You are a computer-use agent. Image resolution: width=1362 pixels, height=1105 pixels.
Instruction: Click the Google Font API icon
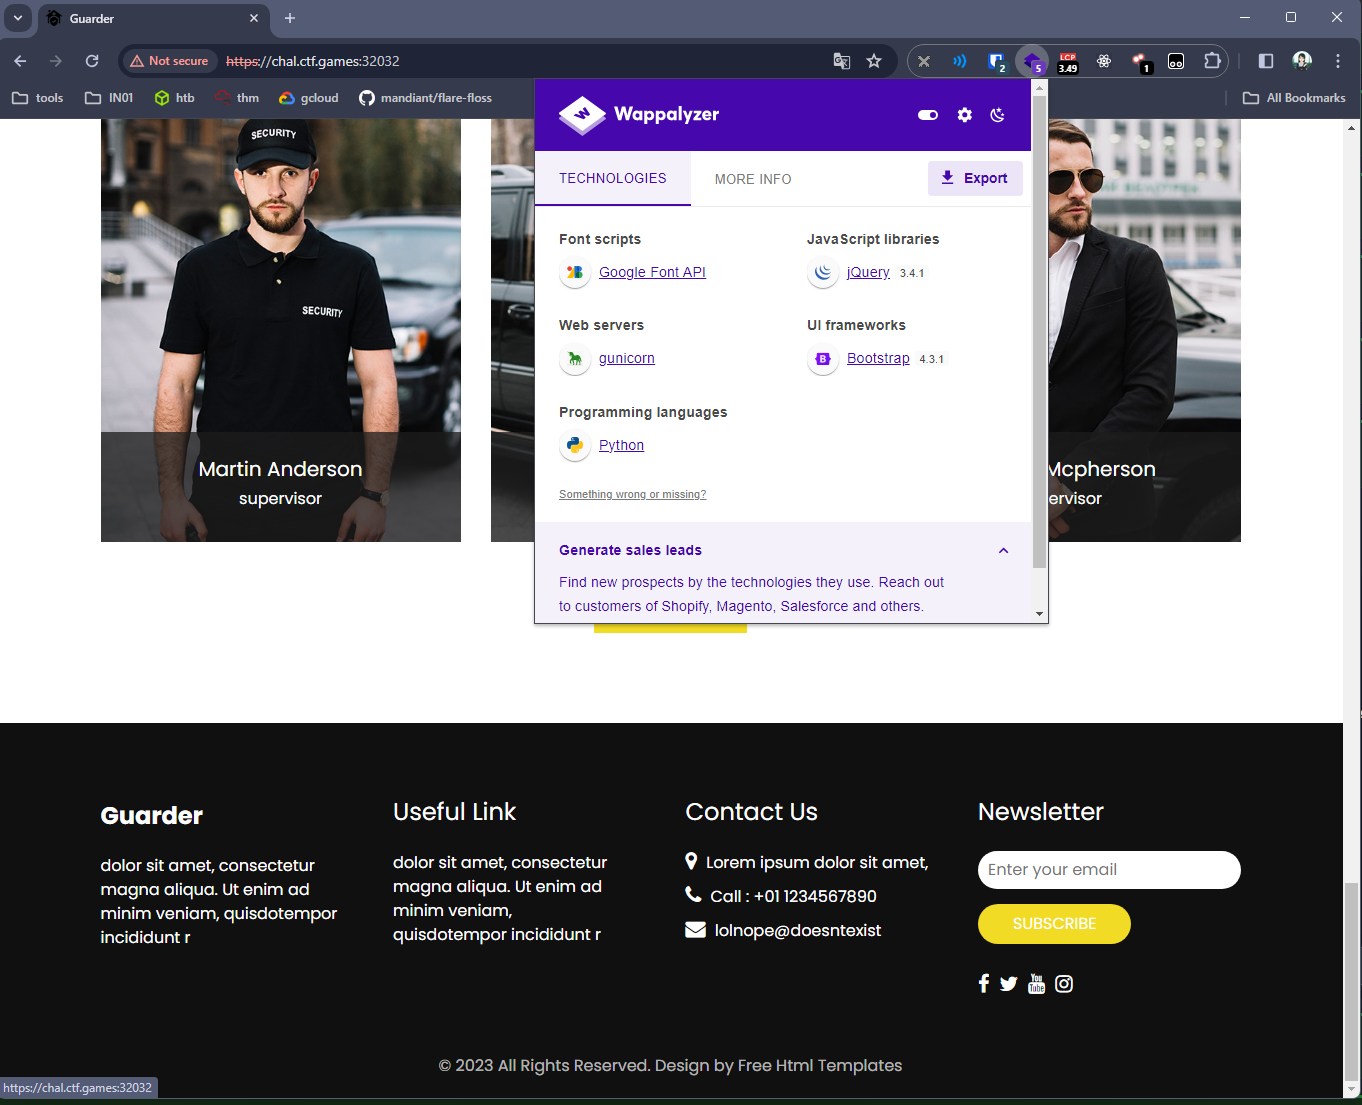click(575, 272)
